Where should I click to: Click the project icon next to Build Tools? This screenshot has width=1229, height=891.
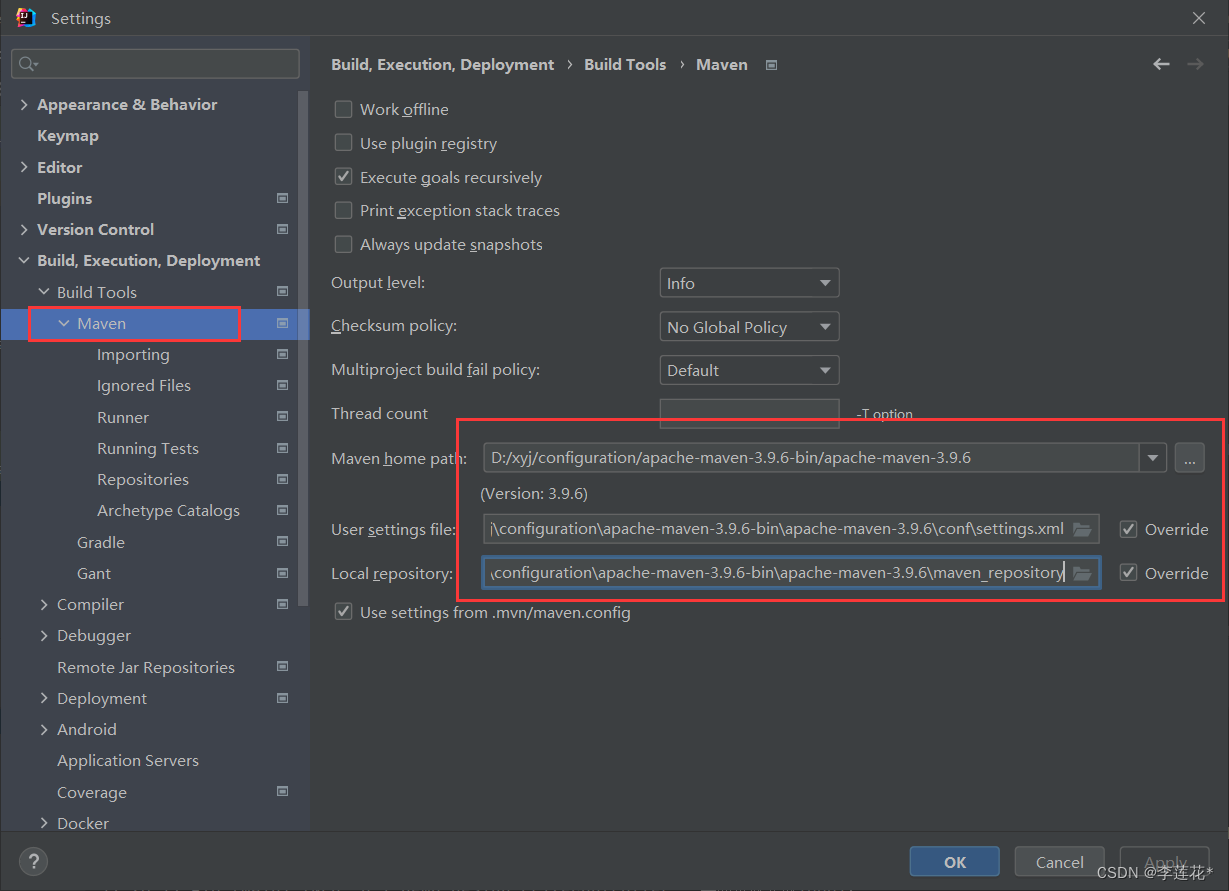(x=282, y=292)
